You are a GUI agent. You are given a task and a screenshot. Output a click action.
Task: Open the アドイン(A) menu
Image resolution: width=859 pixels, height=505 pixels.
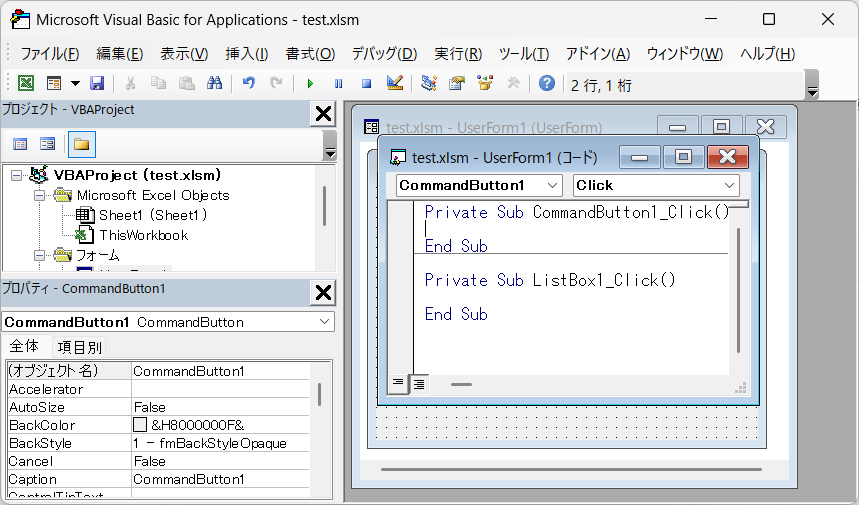tap(598, 54)
